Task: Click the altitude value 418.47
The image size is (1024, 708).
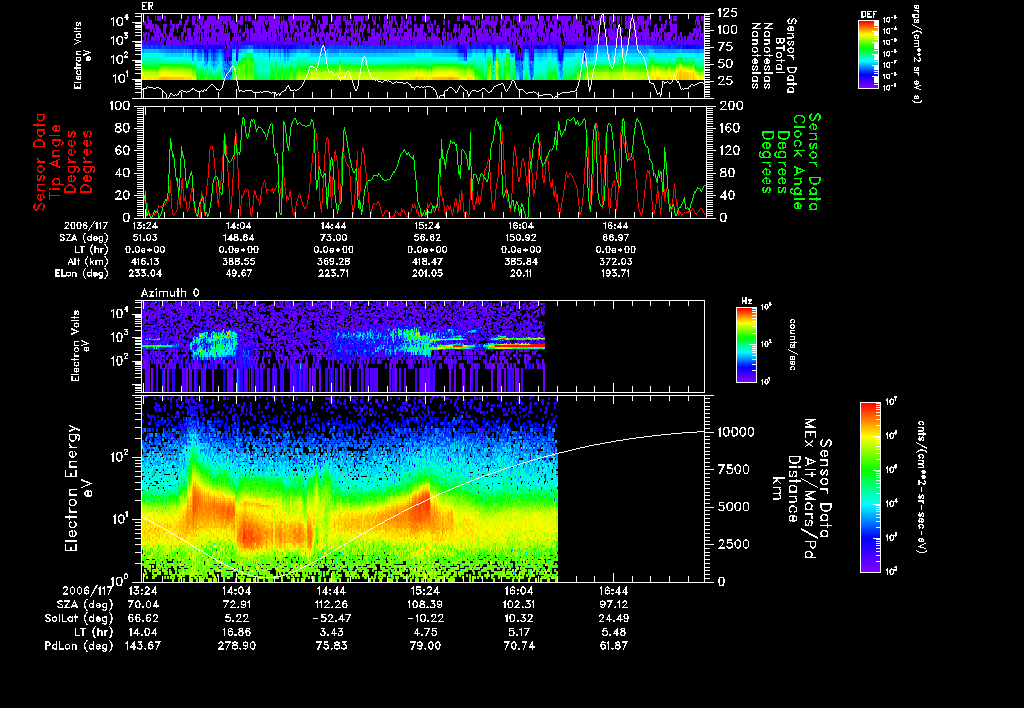Action: pyautogui.click(x=427, y=261)
